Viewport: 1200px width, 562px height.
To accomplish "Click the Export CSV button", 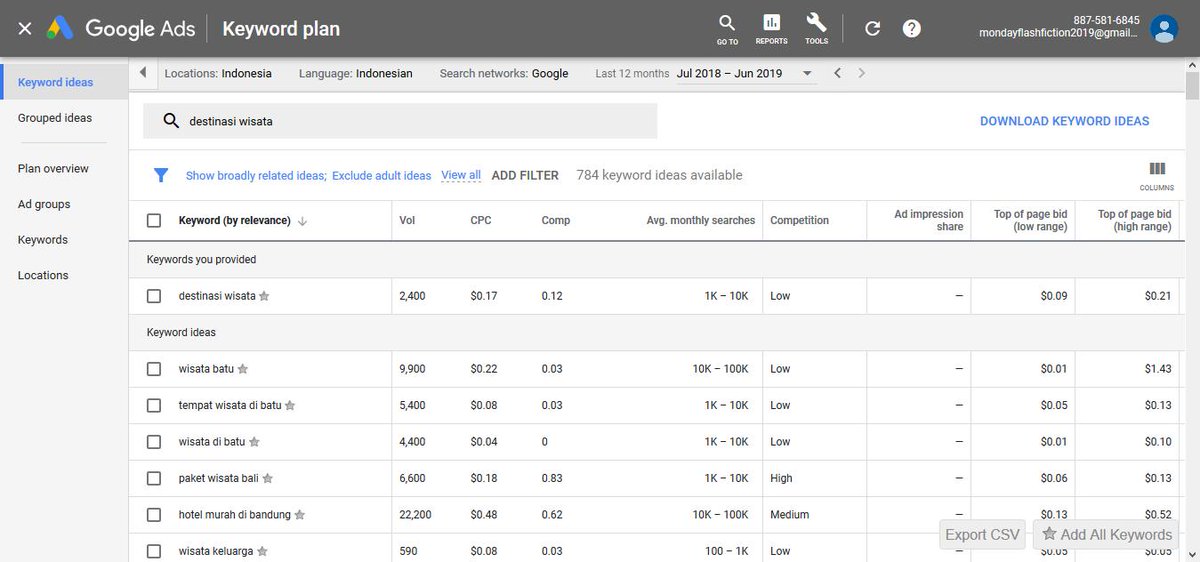I will 983,535.
